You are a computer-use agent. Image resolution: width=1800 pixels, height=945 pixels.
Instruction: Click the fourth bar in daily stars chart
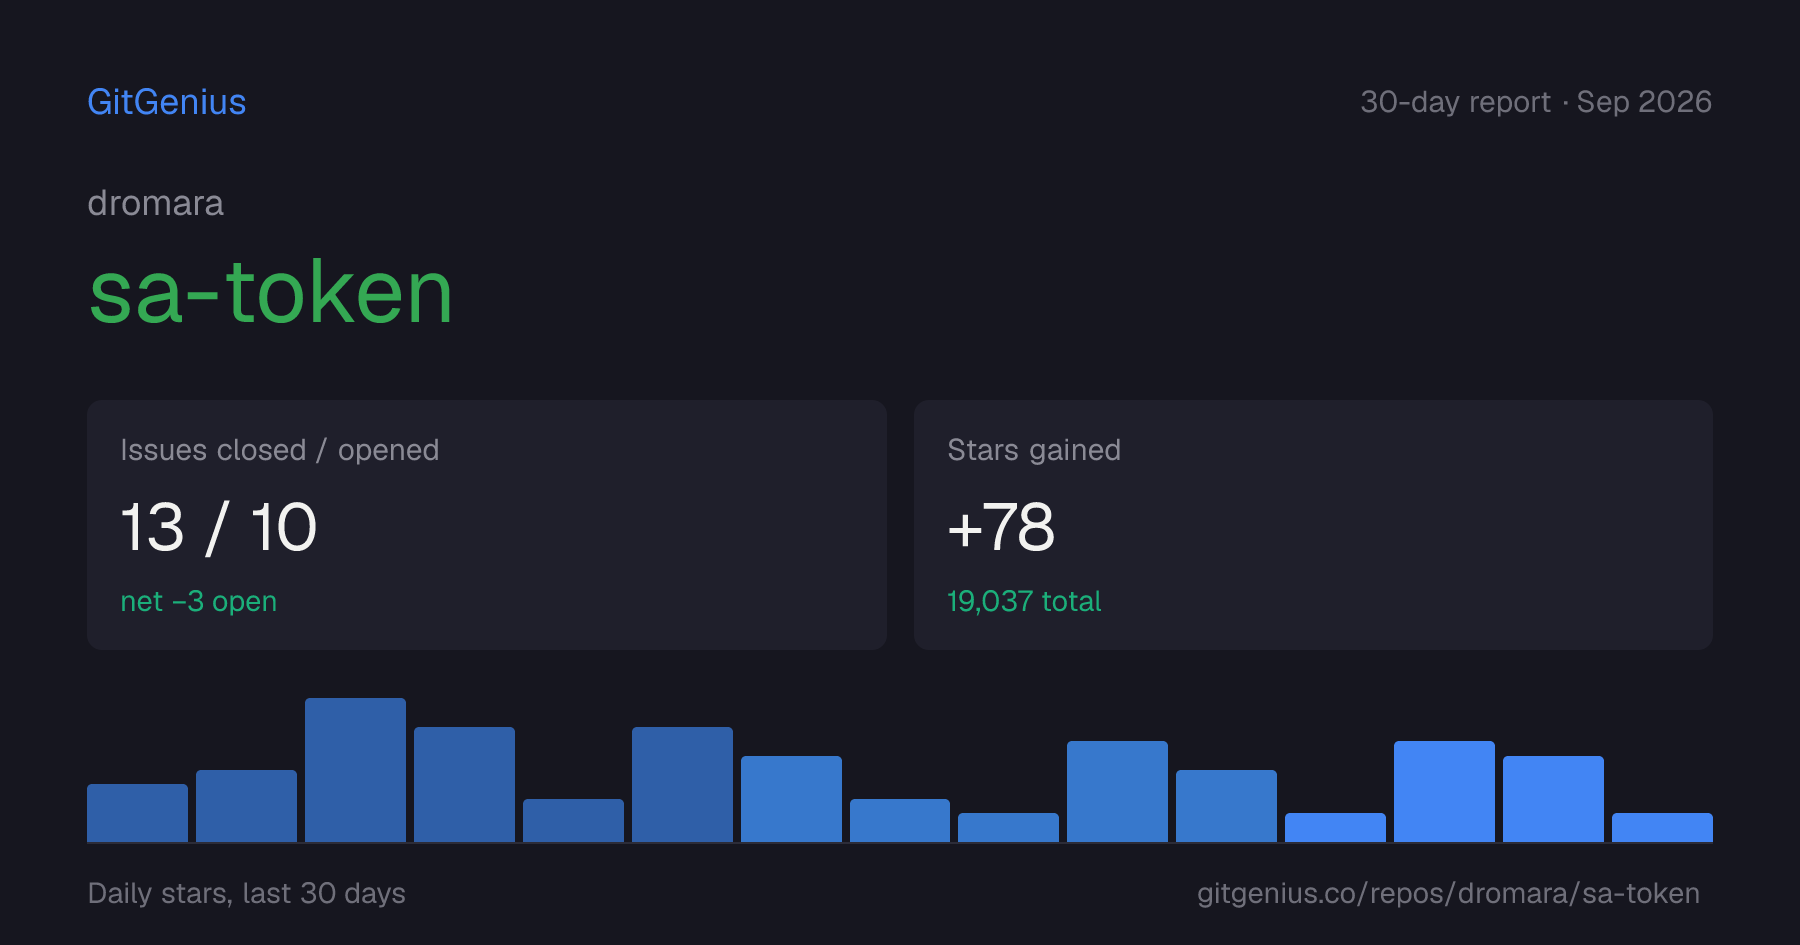tap(464, 784)
